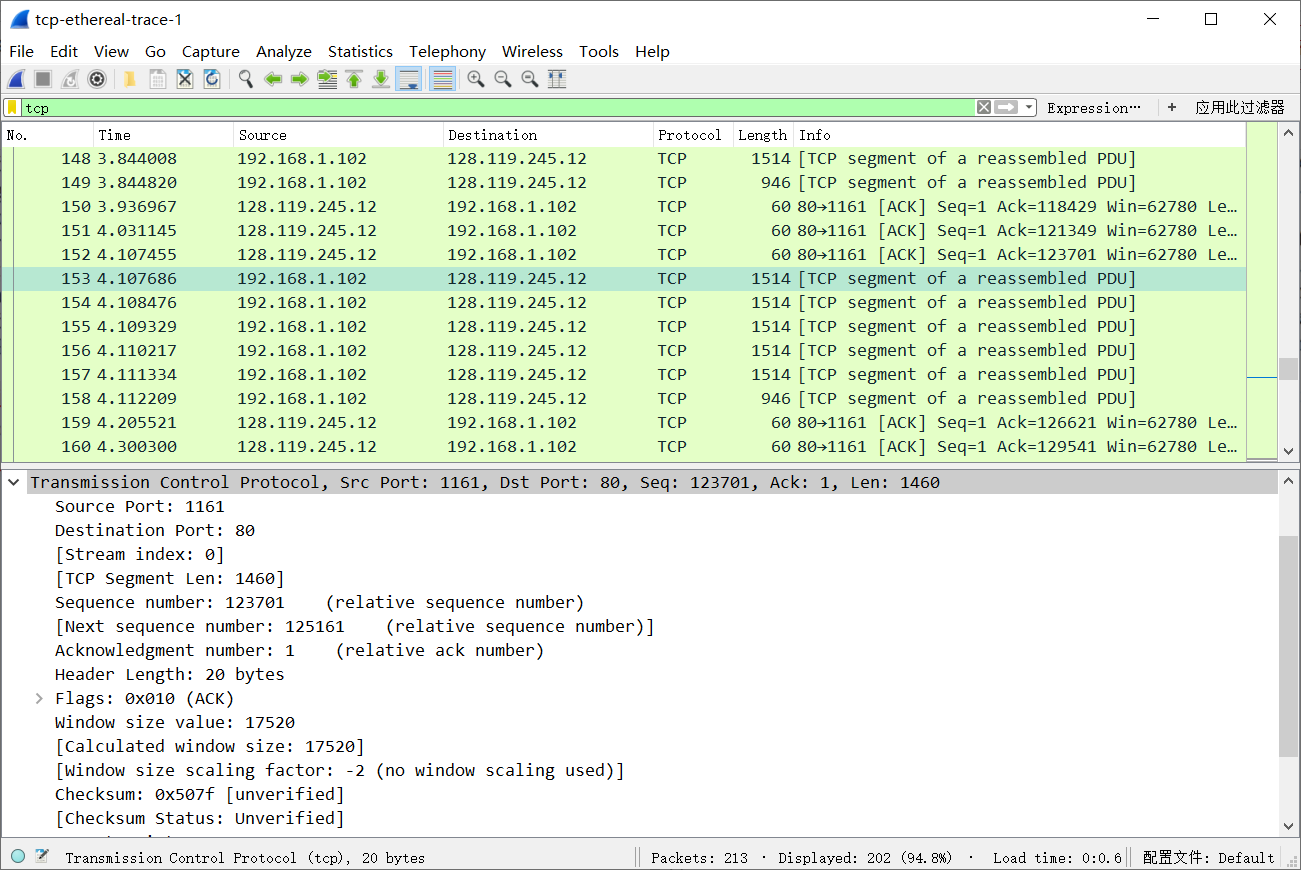1301x870 pixels.
Task: Open the Statistics menu
Action: (360, 51)
